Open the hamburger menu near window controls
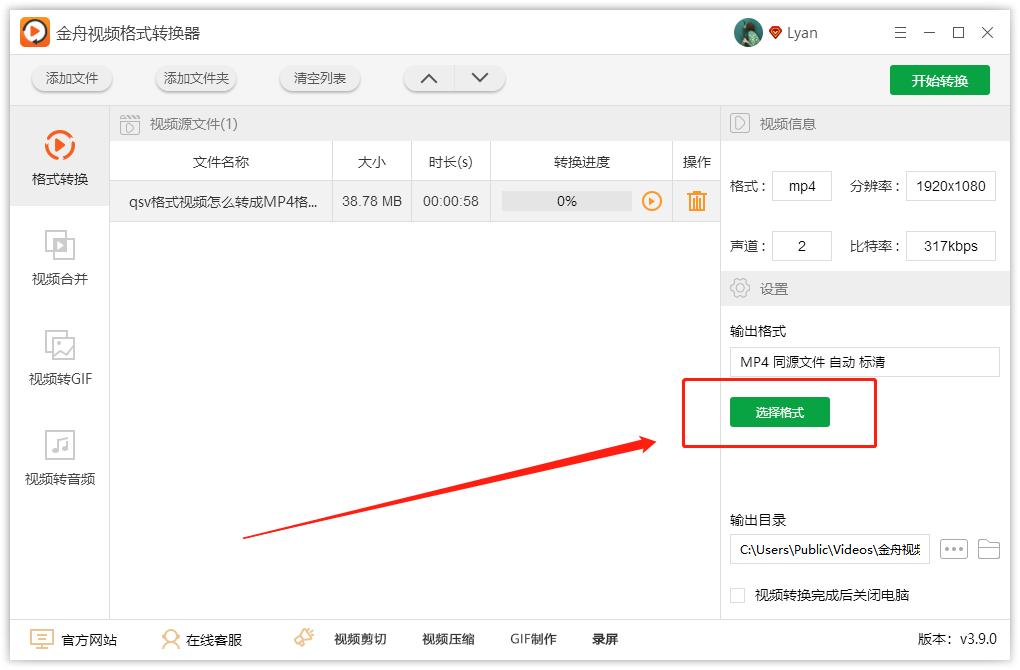Screen dimensions: 1020x670 pyautogui.click(x=899, y=31)
